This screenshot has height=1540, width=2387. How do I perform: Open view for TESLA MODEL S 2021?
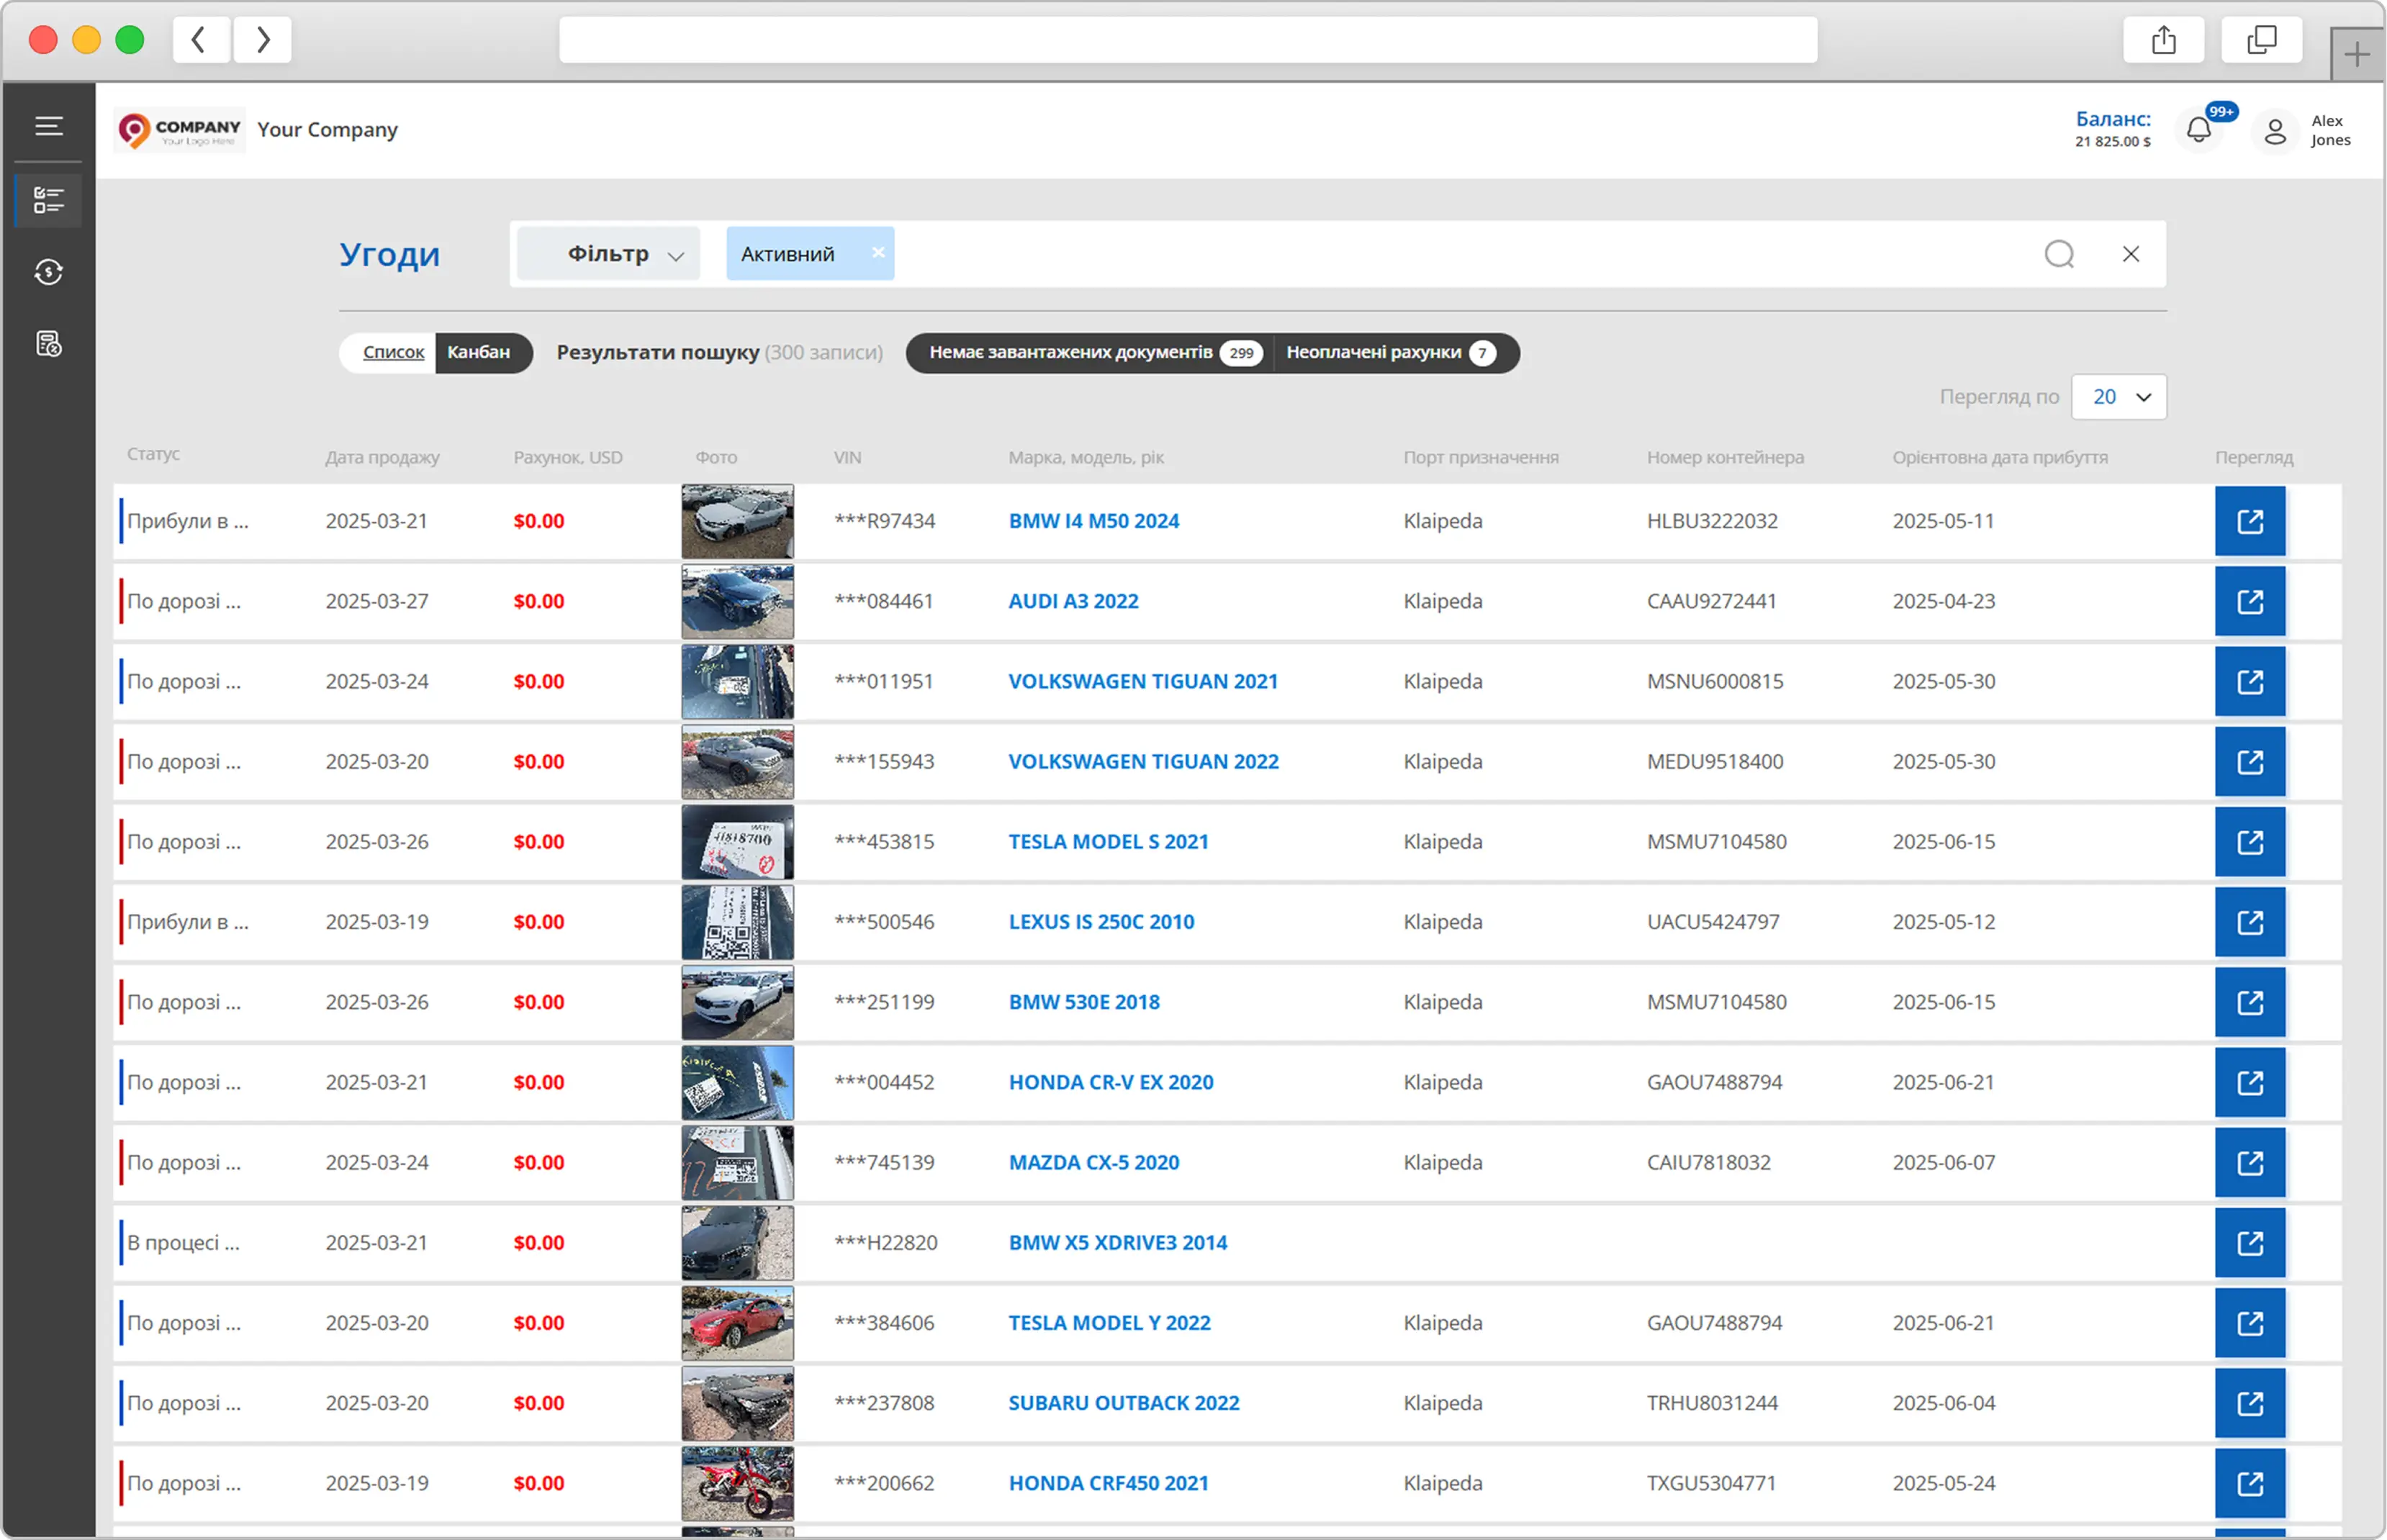tap(2249, 842)
